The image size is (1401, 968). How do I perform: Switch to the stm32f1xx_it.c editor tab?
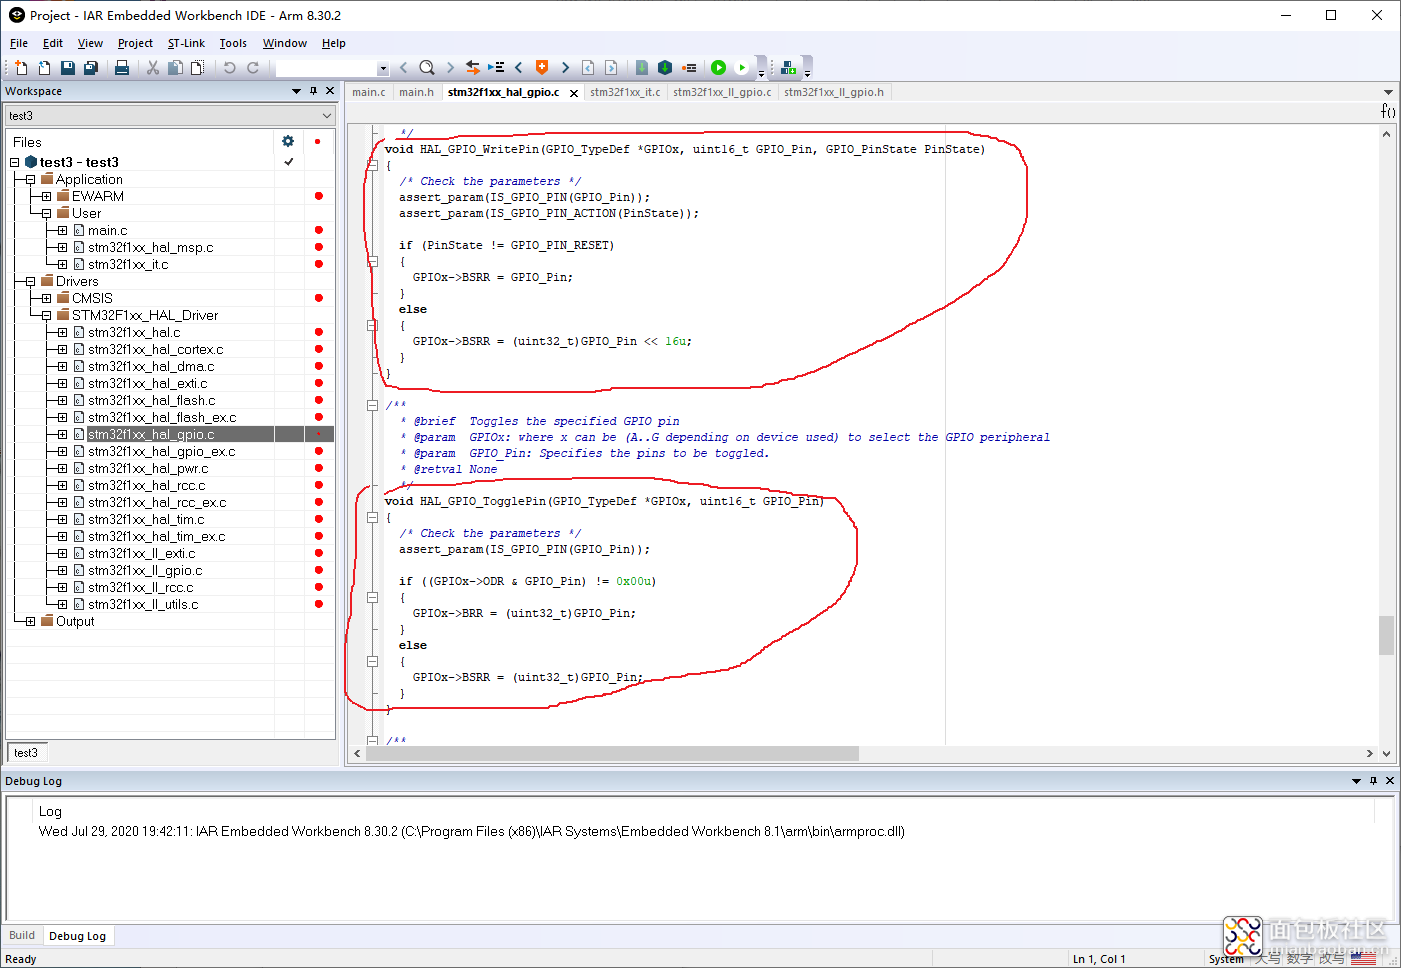tap(625, 92)
